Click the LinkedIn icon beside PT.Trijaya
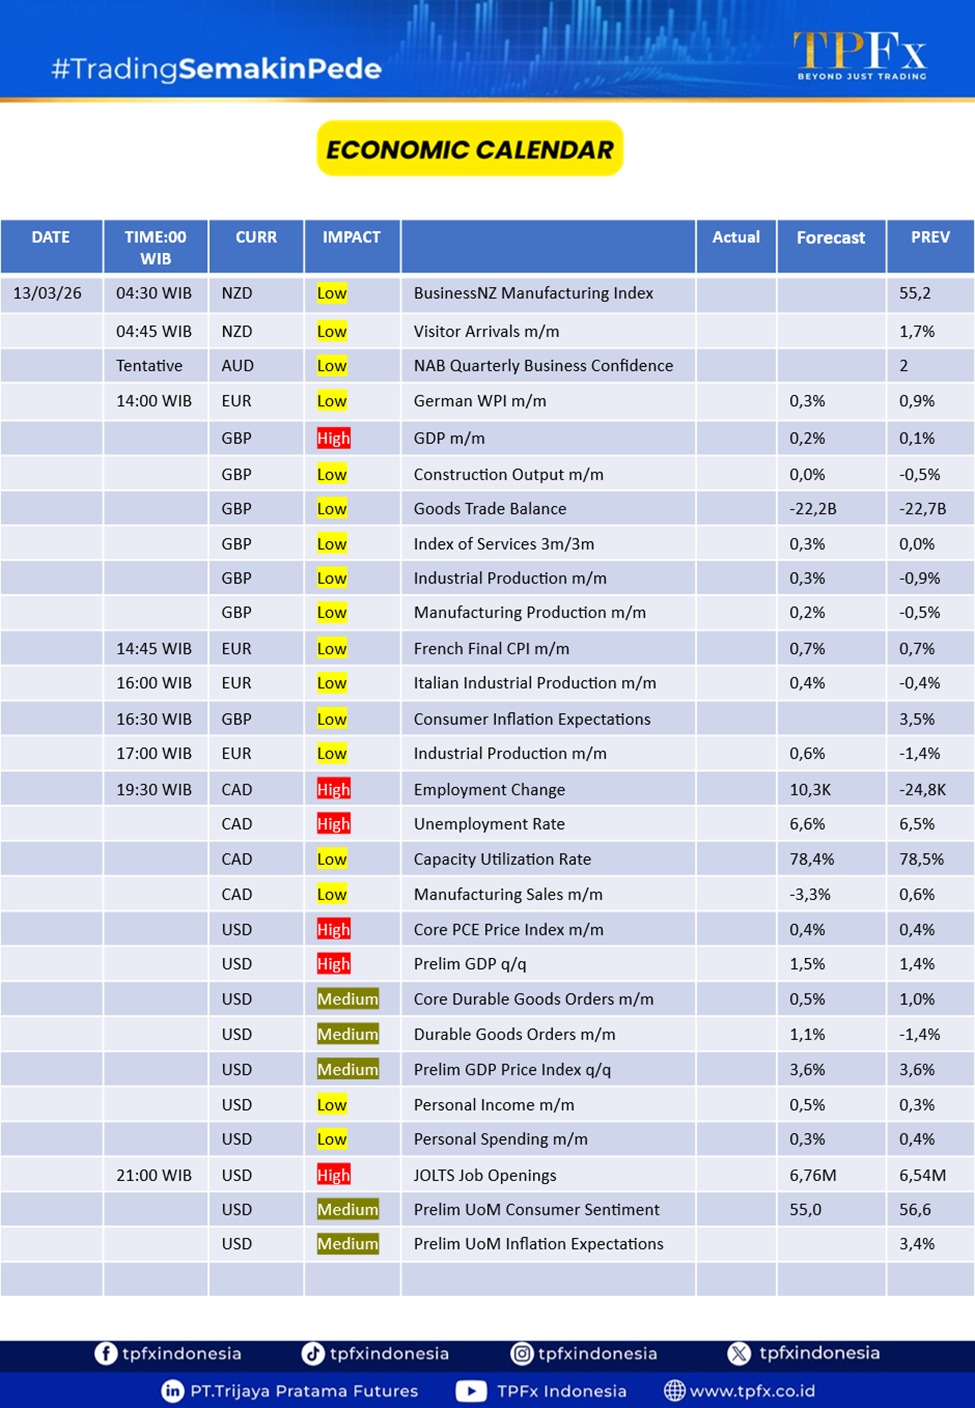Image resolution: width=975 pixels, height=1408 pixels. pyautogui.click(x=173, y=1391)
